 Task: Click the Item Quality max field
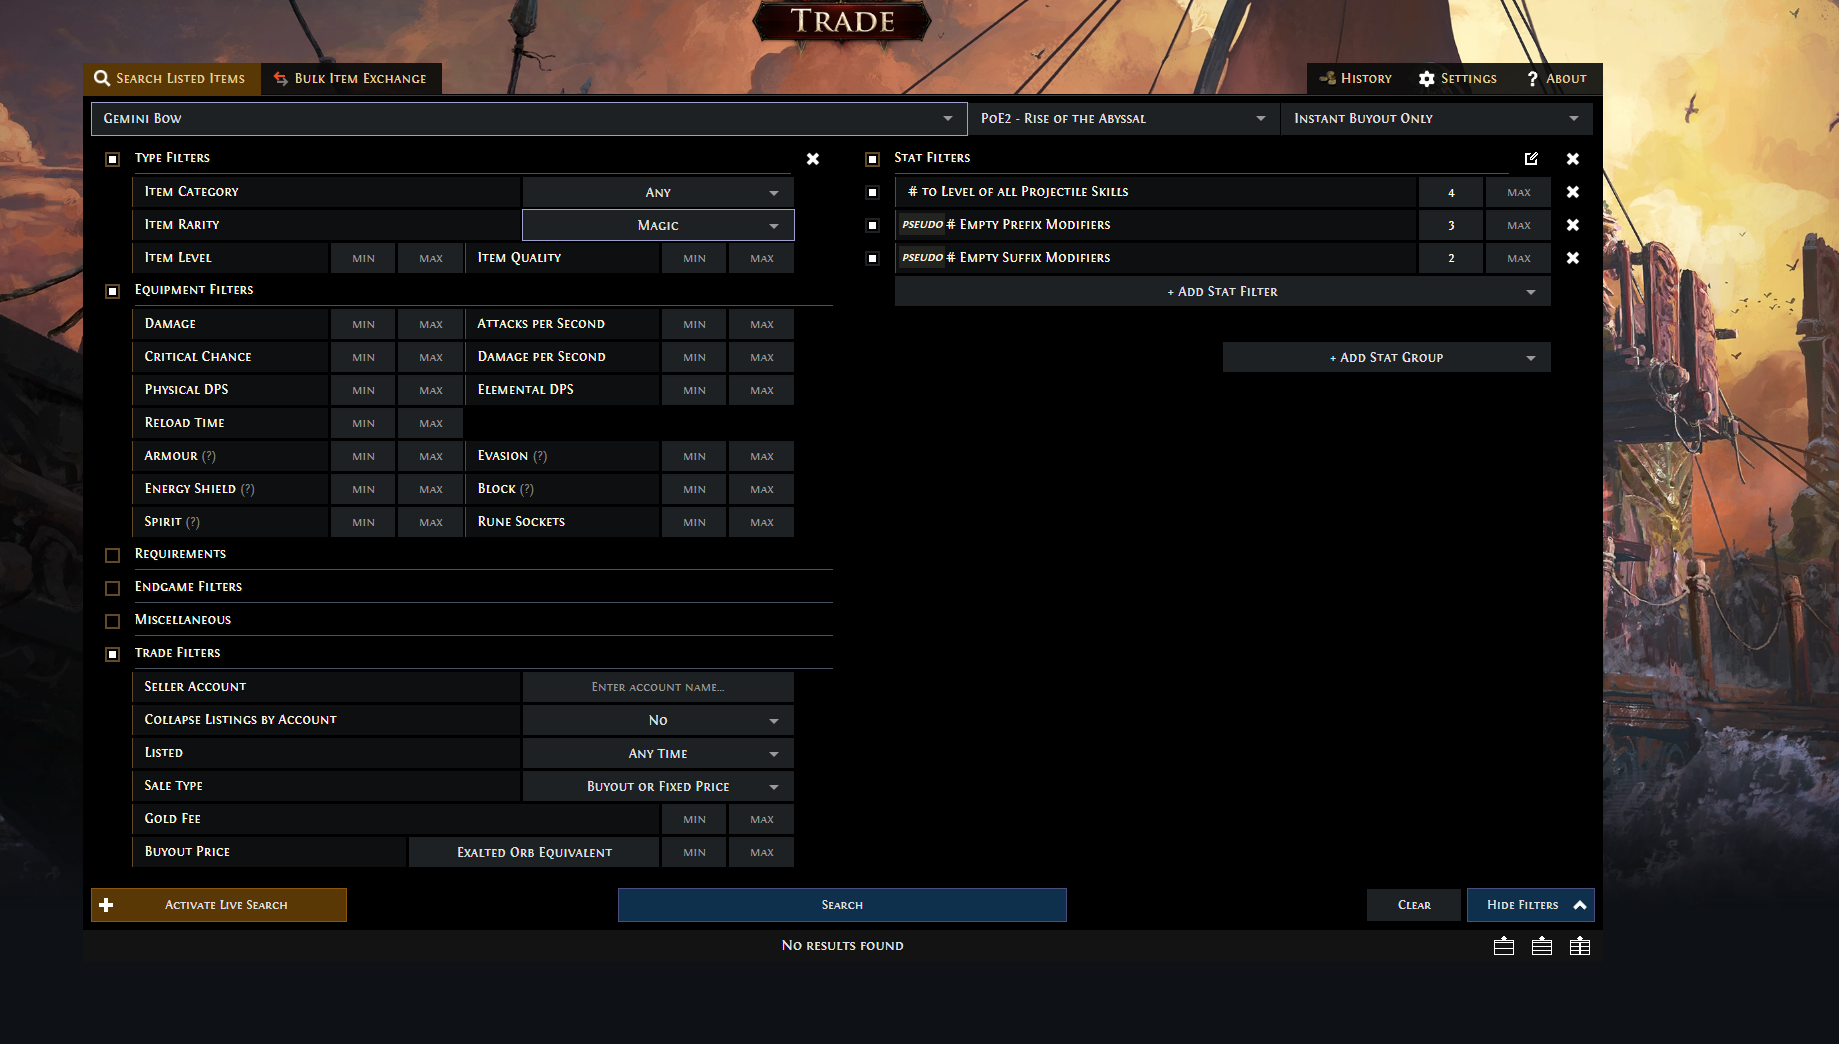click(x=762, y=258)
